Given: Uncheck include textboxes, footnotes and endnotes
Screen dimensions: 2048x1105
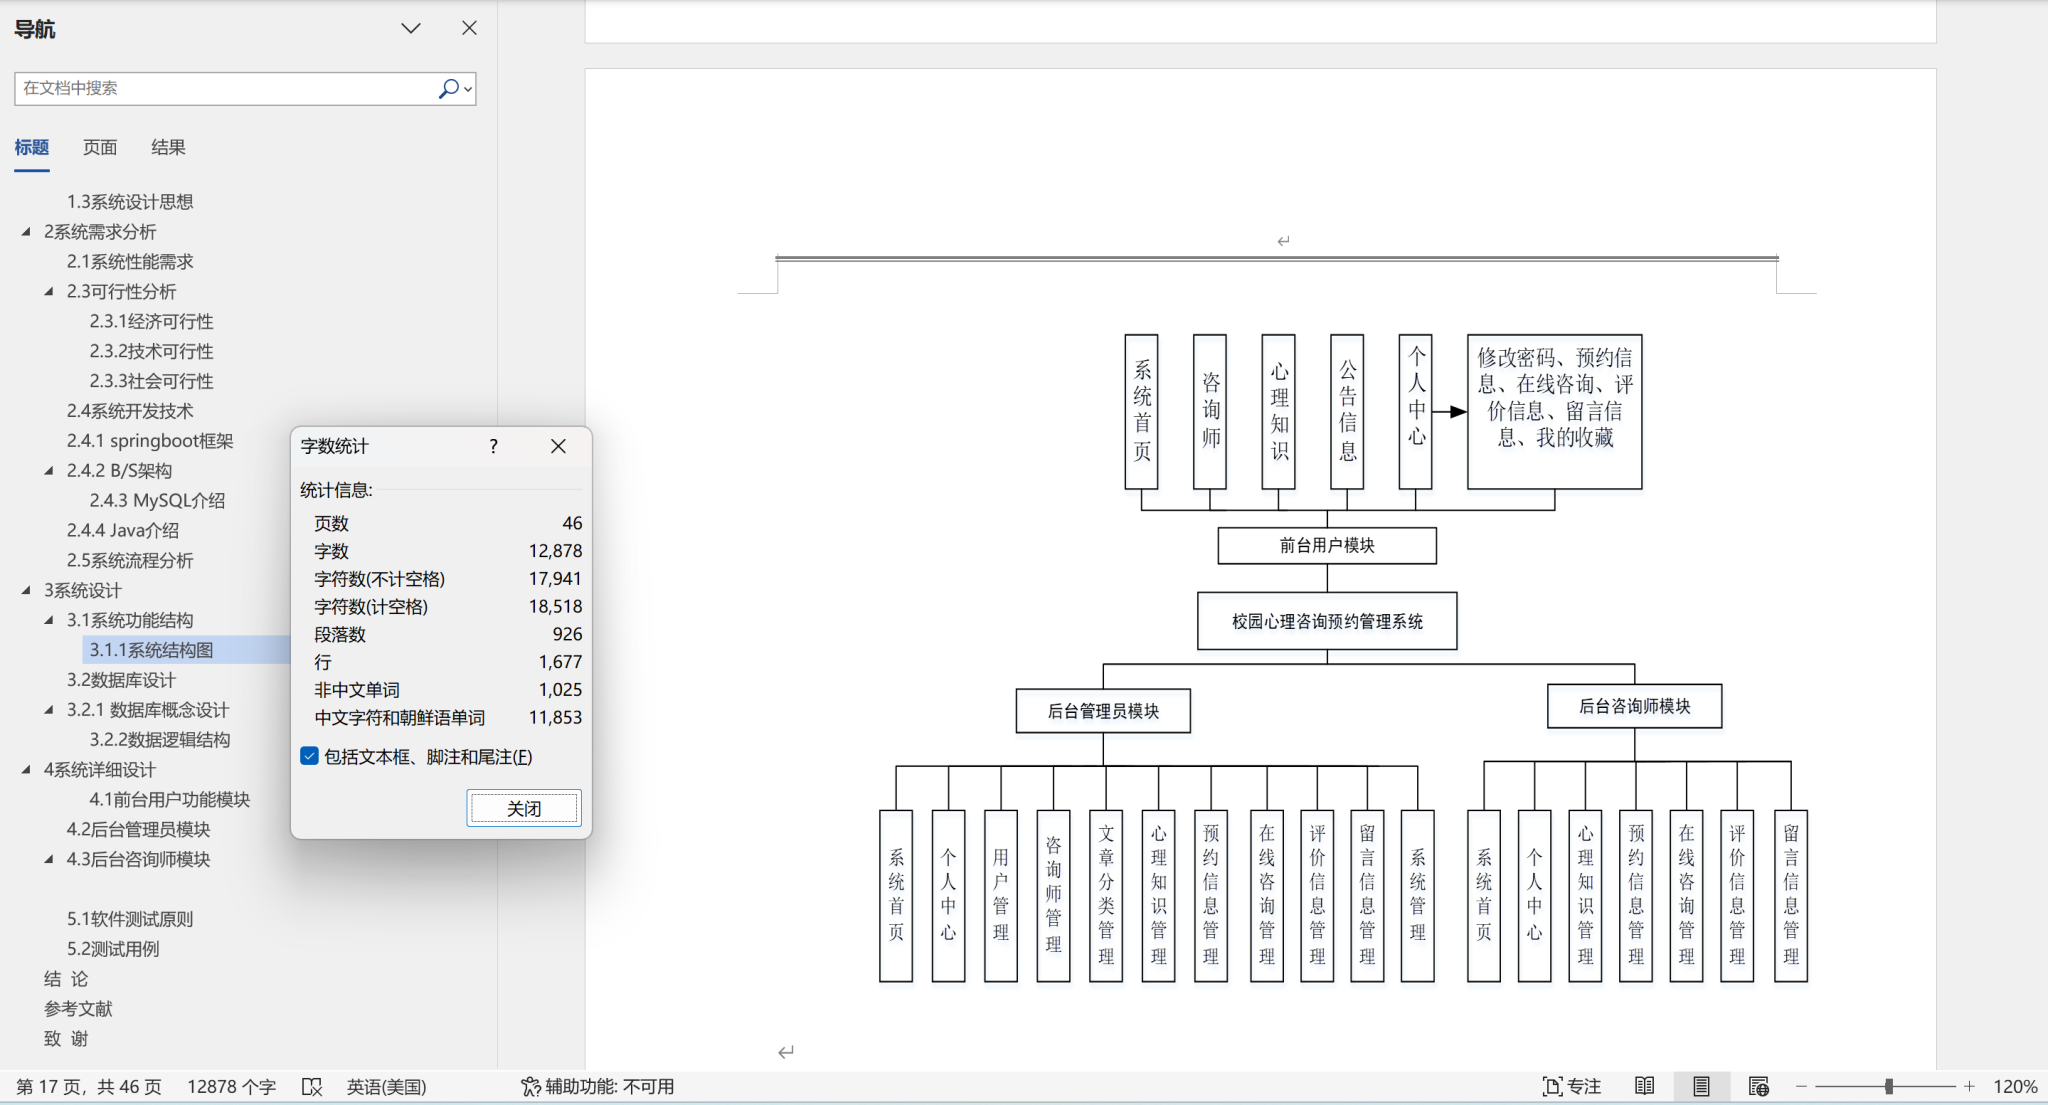Looking at the screenshot, I should (x=310, y=756).
